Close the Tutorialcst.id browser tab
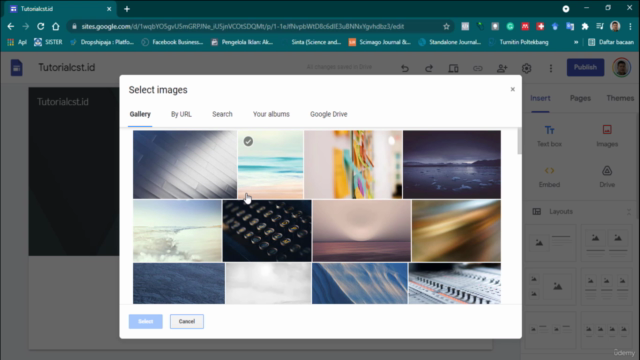 pos(109,9)
